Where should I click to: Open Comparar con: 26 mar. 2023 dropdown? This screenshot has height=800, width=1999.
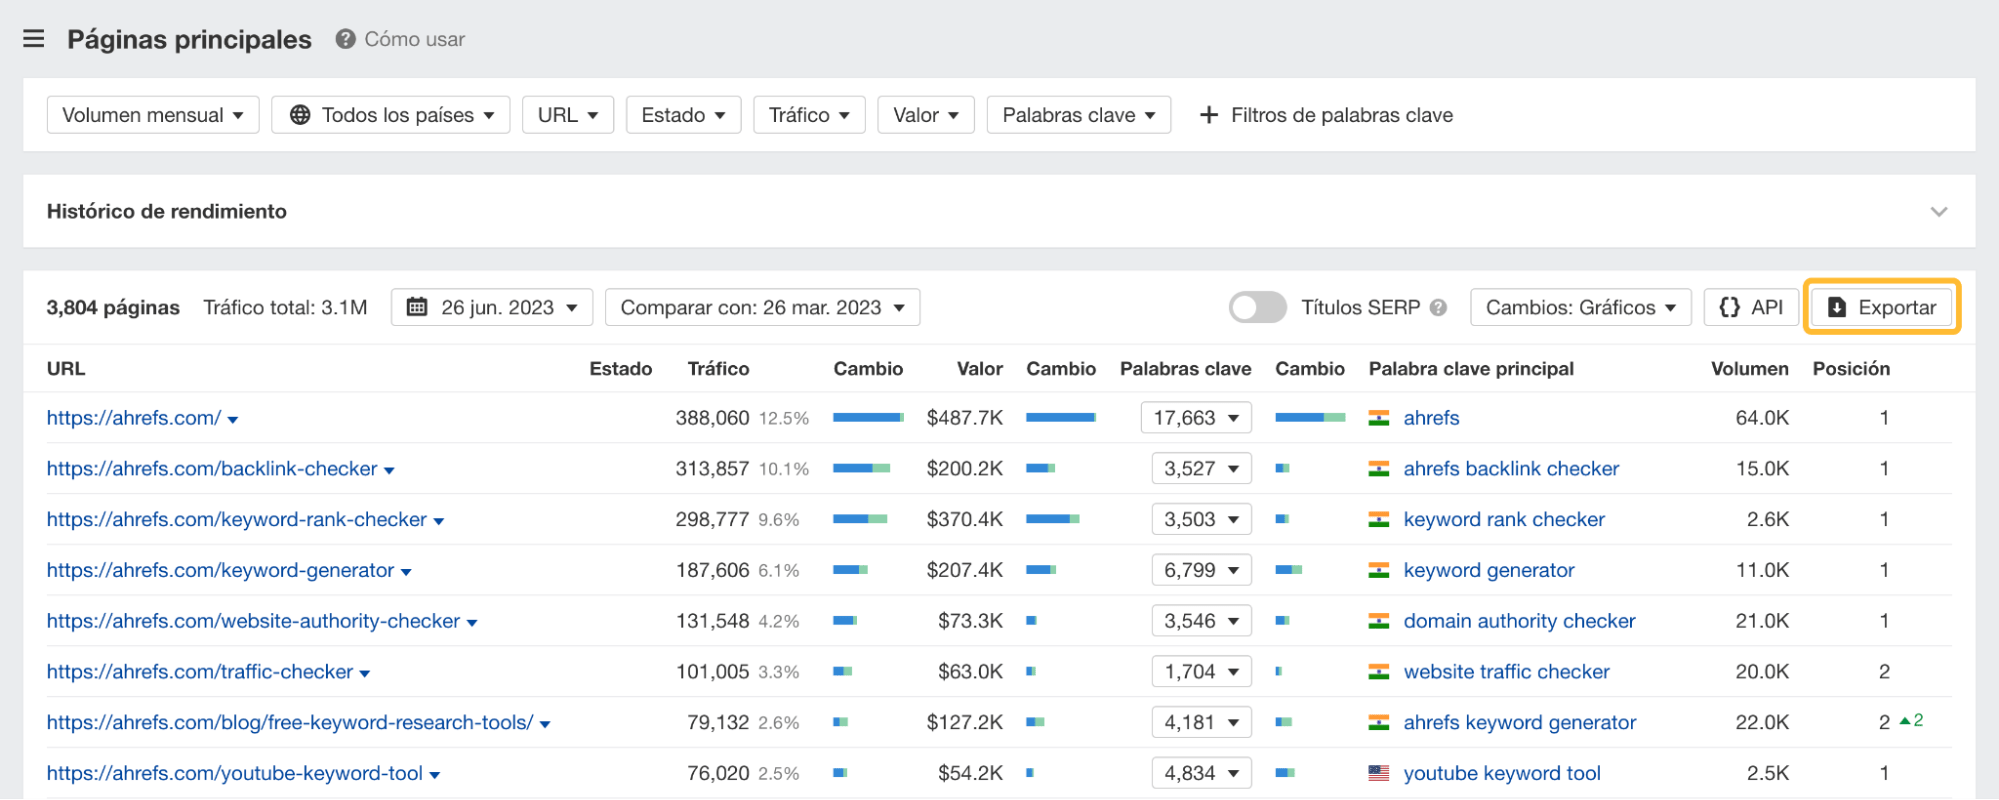click(763, 307)
